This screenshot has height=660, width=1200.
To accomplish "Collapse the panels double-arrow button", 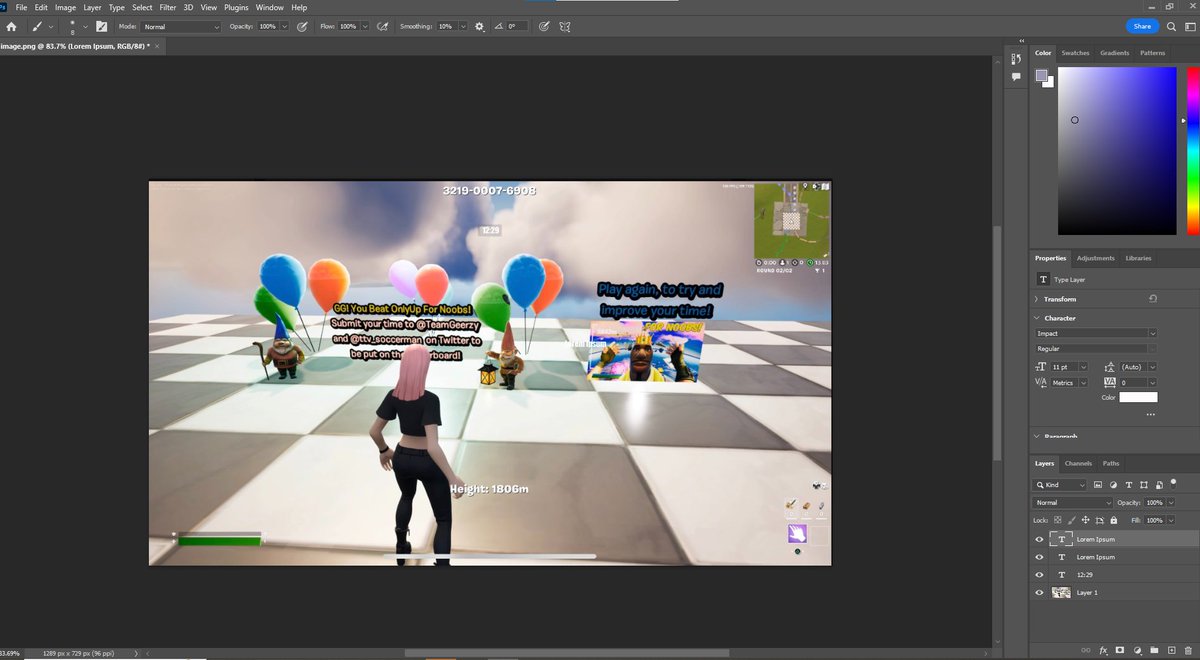I will point(1021,40).
